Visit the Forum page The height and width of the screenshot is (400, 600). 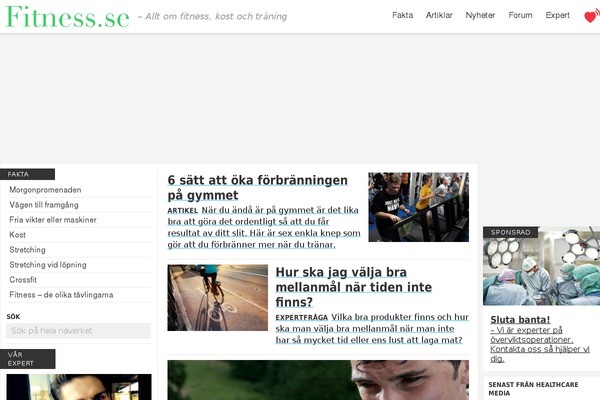(520, 15)
